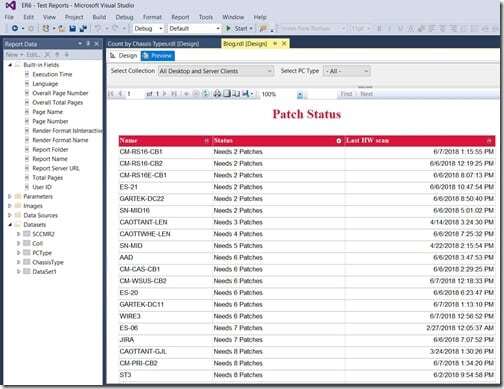Switch to the Design view tab
Image resolution: width=504 pixels, height=389 pixels.
point(124,56)
